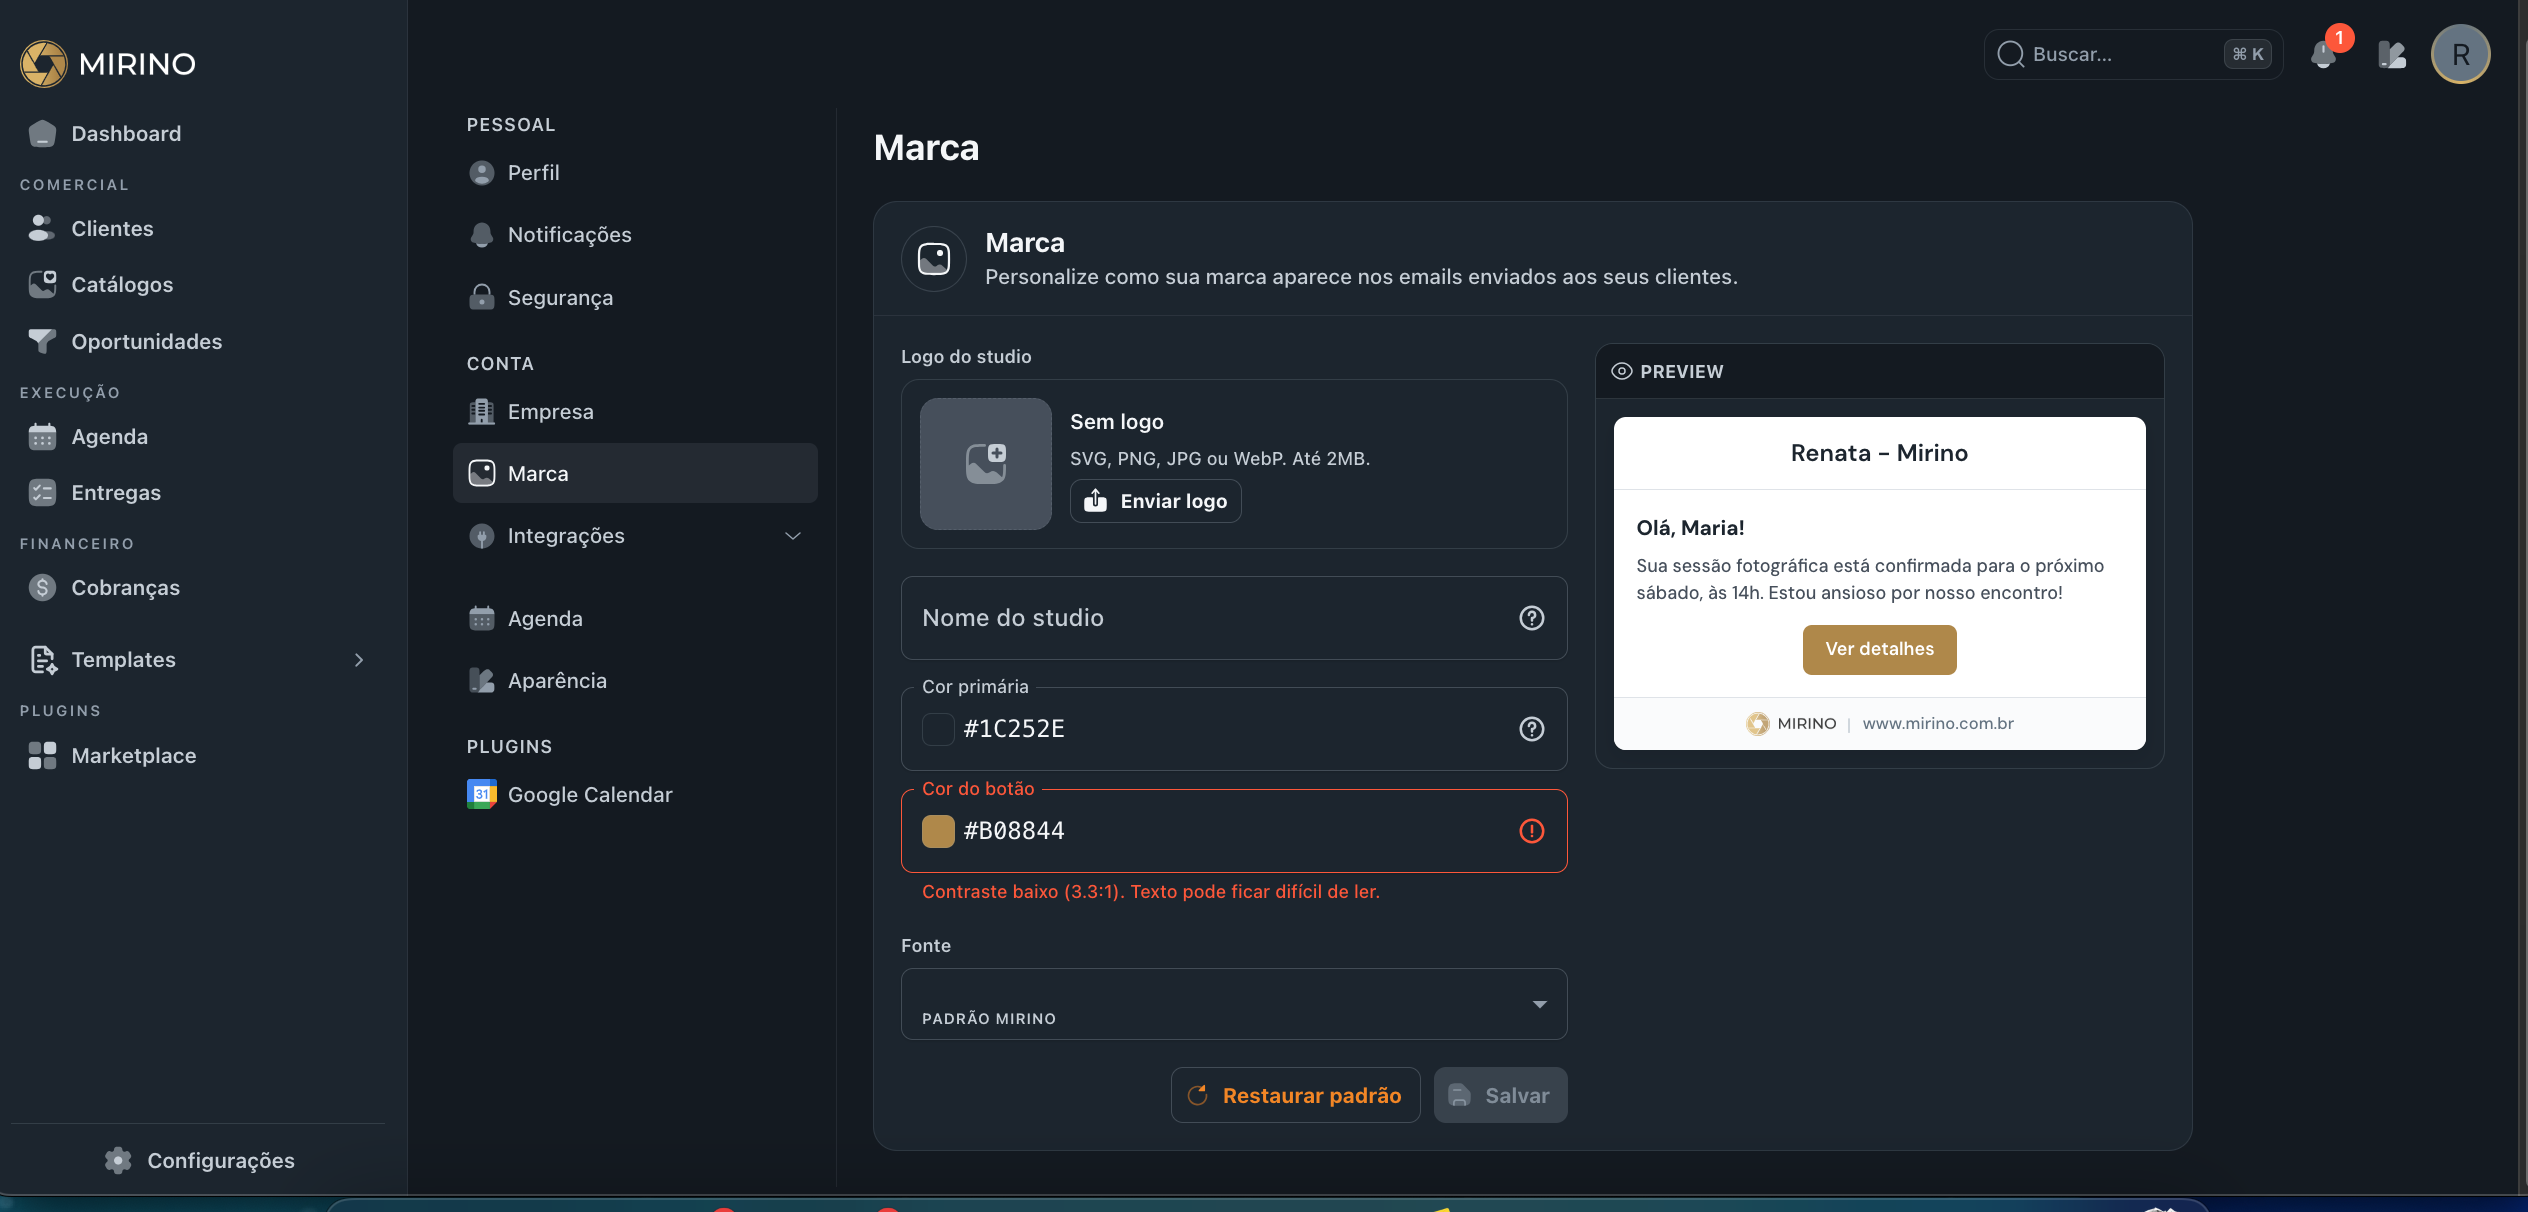Click the Preview eye icon

(x=1622, y=372)
